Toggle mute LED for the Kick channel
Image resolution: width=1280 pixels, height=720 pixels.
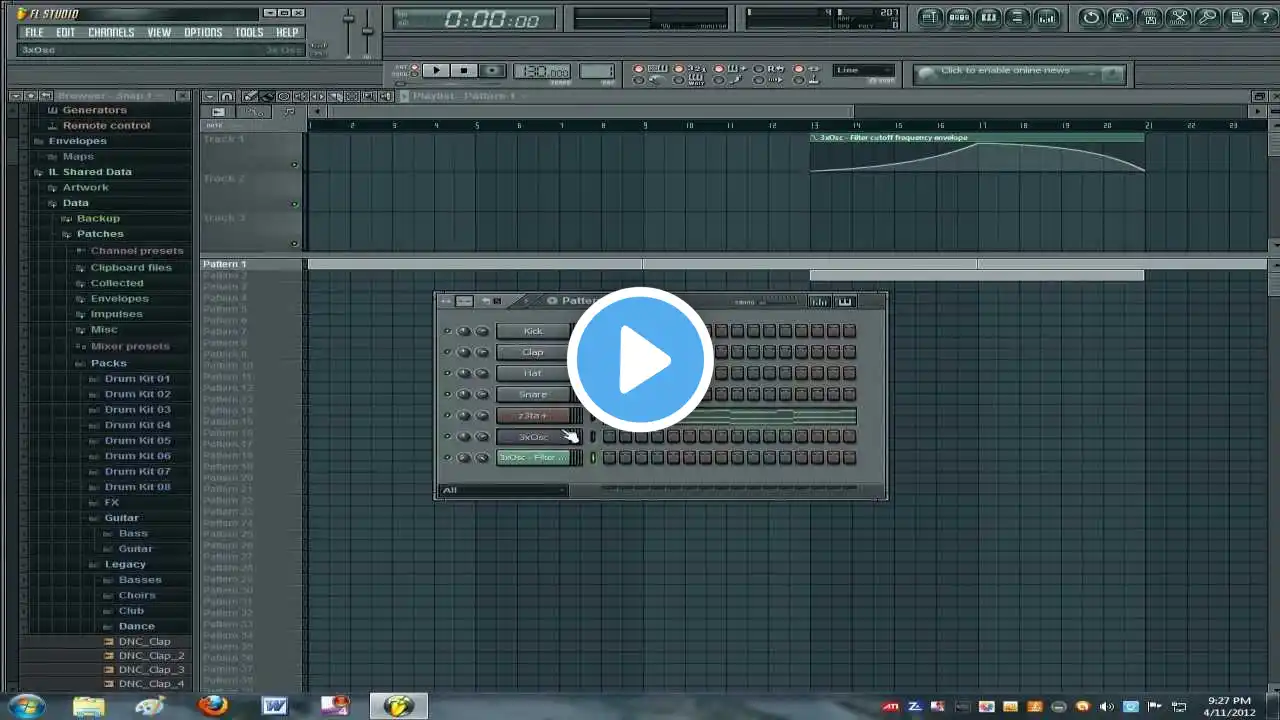(x=447, y=331)
